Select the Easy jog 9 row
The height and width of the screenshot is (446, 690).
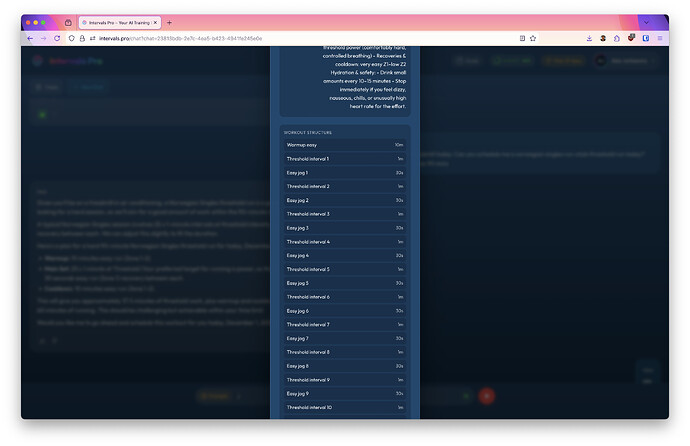click(x=345, y=394)
